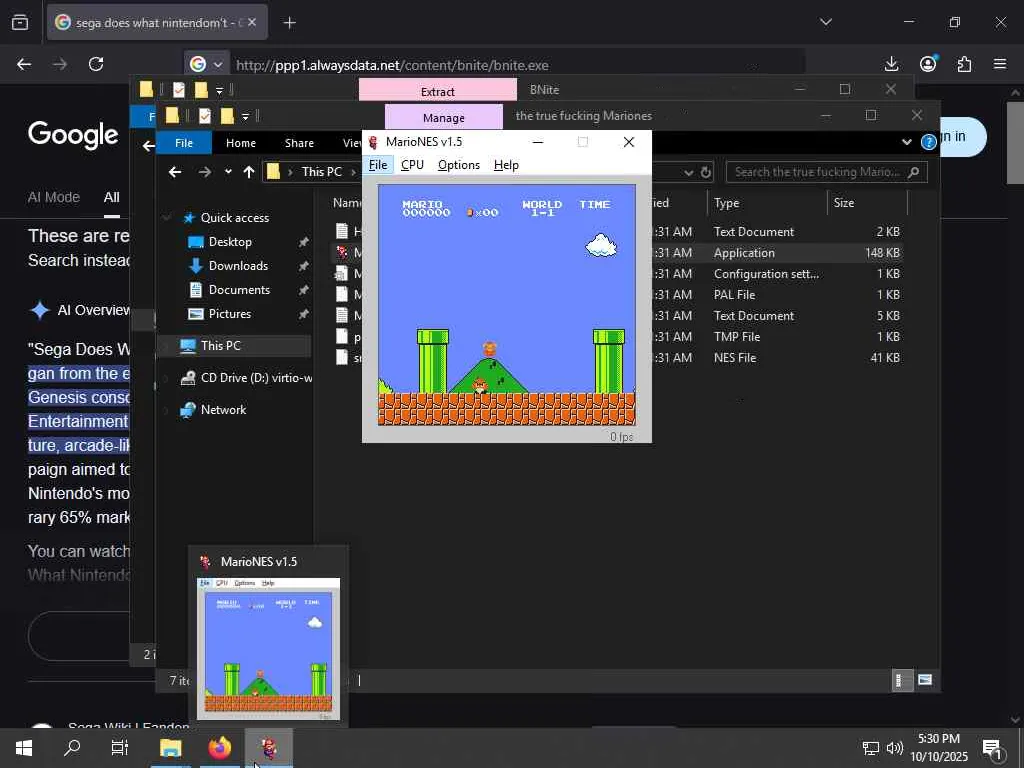The image size is (1024, 768).
Task: Open a new Firefox tab
Action: click(x=289, y=23)
